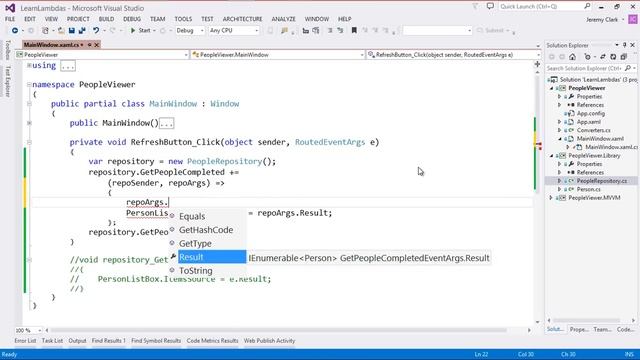The image size is (640, 360).
Task: Click the Redo toolbar icon
Action: tap(113, 31)
